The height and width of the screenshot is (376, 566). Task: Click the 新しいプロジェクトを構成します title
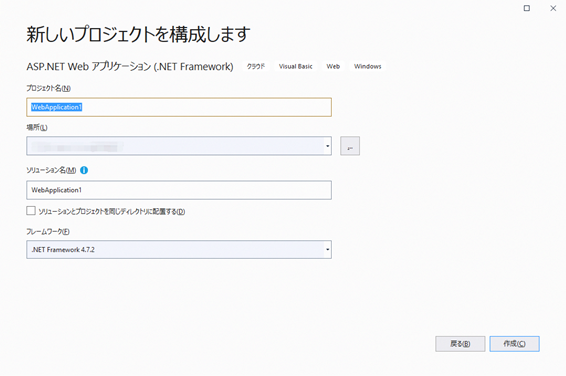click(138, 35)
